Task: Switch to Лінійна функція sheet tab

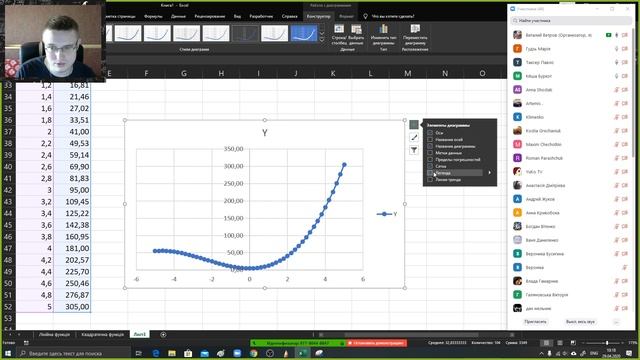Action: coord(54,335)
